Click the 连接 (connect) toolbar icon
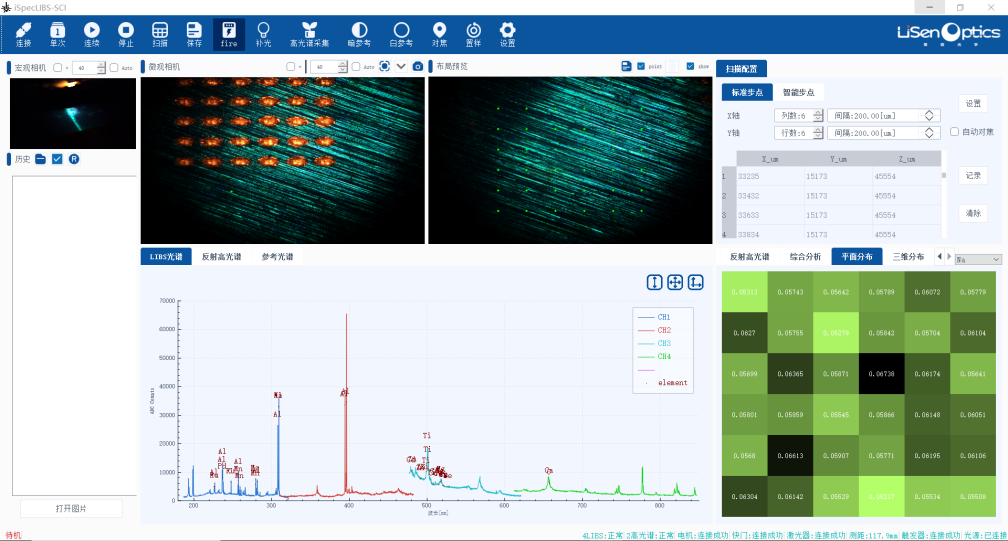The image size is (1008, 541). pos(23,35)
